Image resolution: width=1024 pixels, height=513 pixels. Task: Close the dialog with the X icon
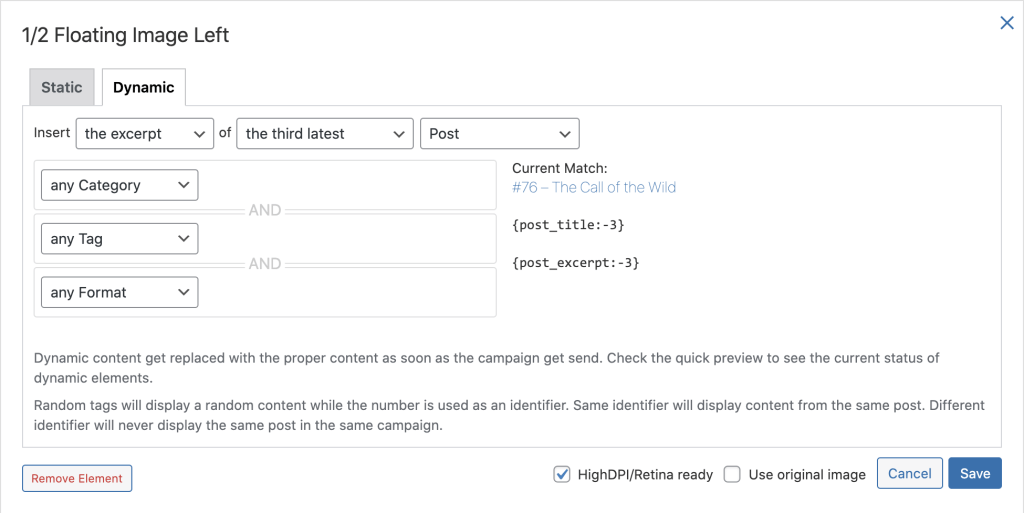[1007, 23]
